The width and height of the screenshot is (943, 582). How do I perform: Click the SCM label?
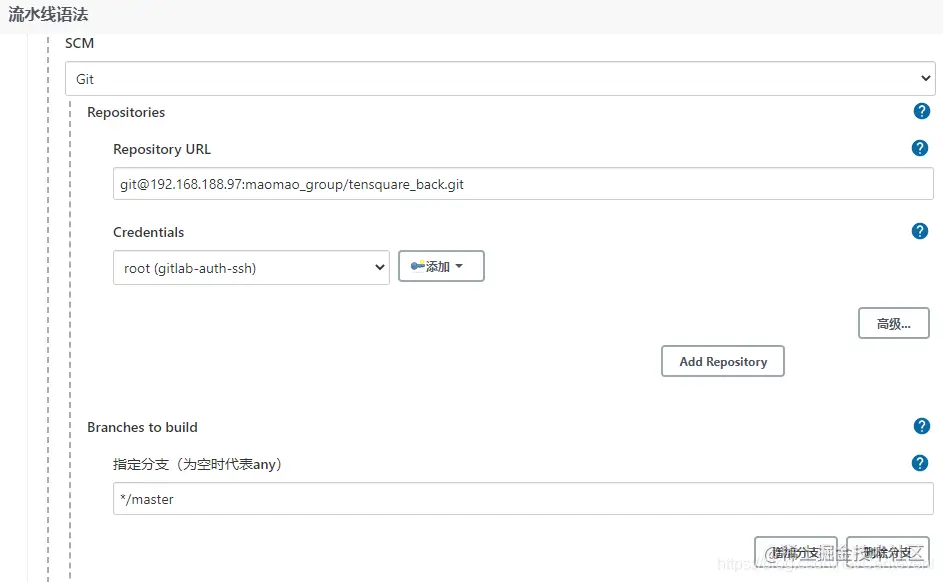click(x=79, y=43)
